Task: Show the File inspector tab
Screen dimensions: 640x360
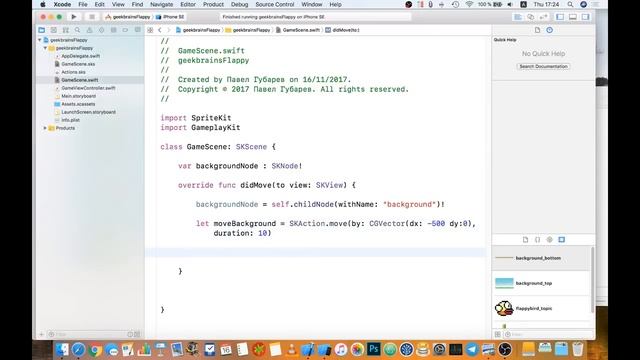Action: coord(537,30)
